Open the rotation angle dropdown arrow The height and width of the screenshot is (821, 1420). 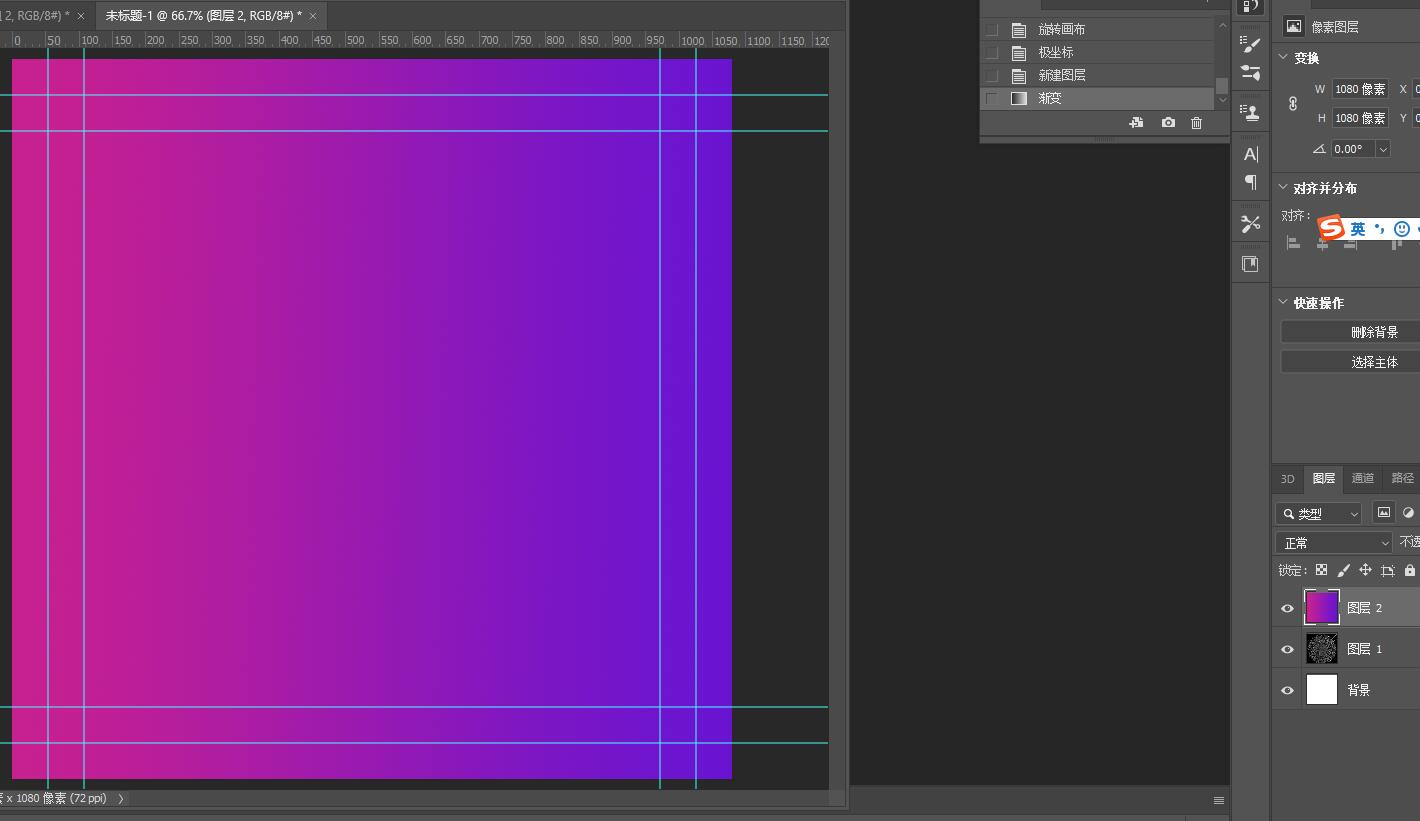point(1383,149)
